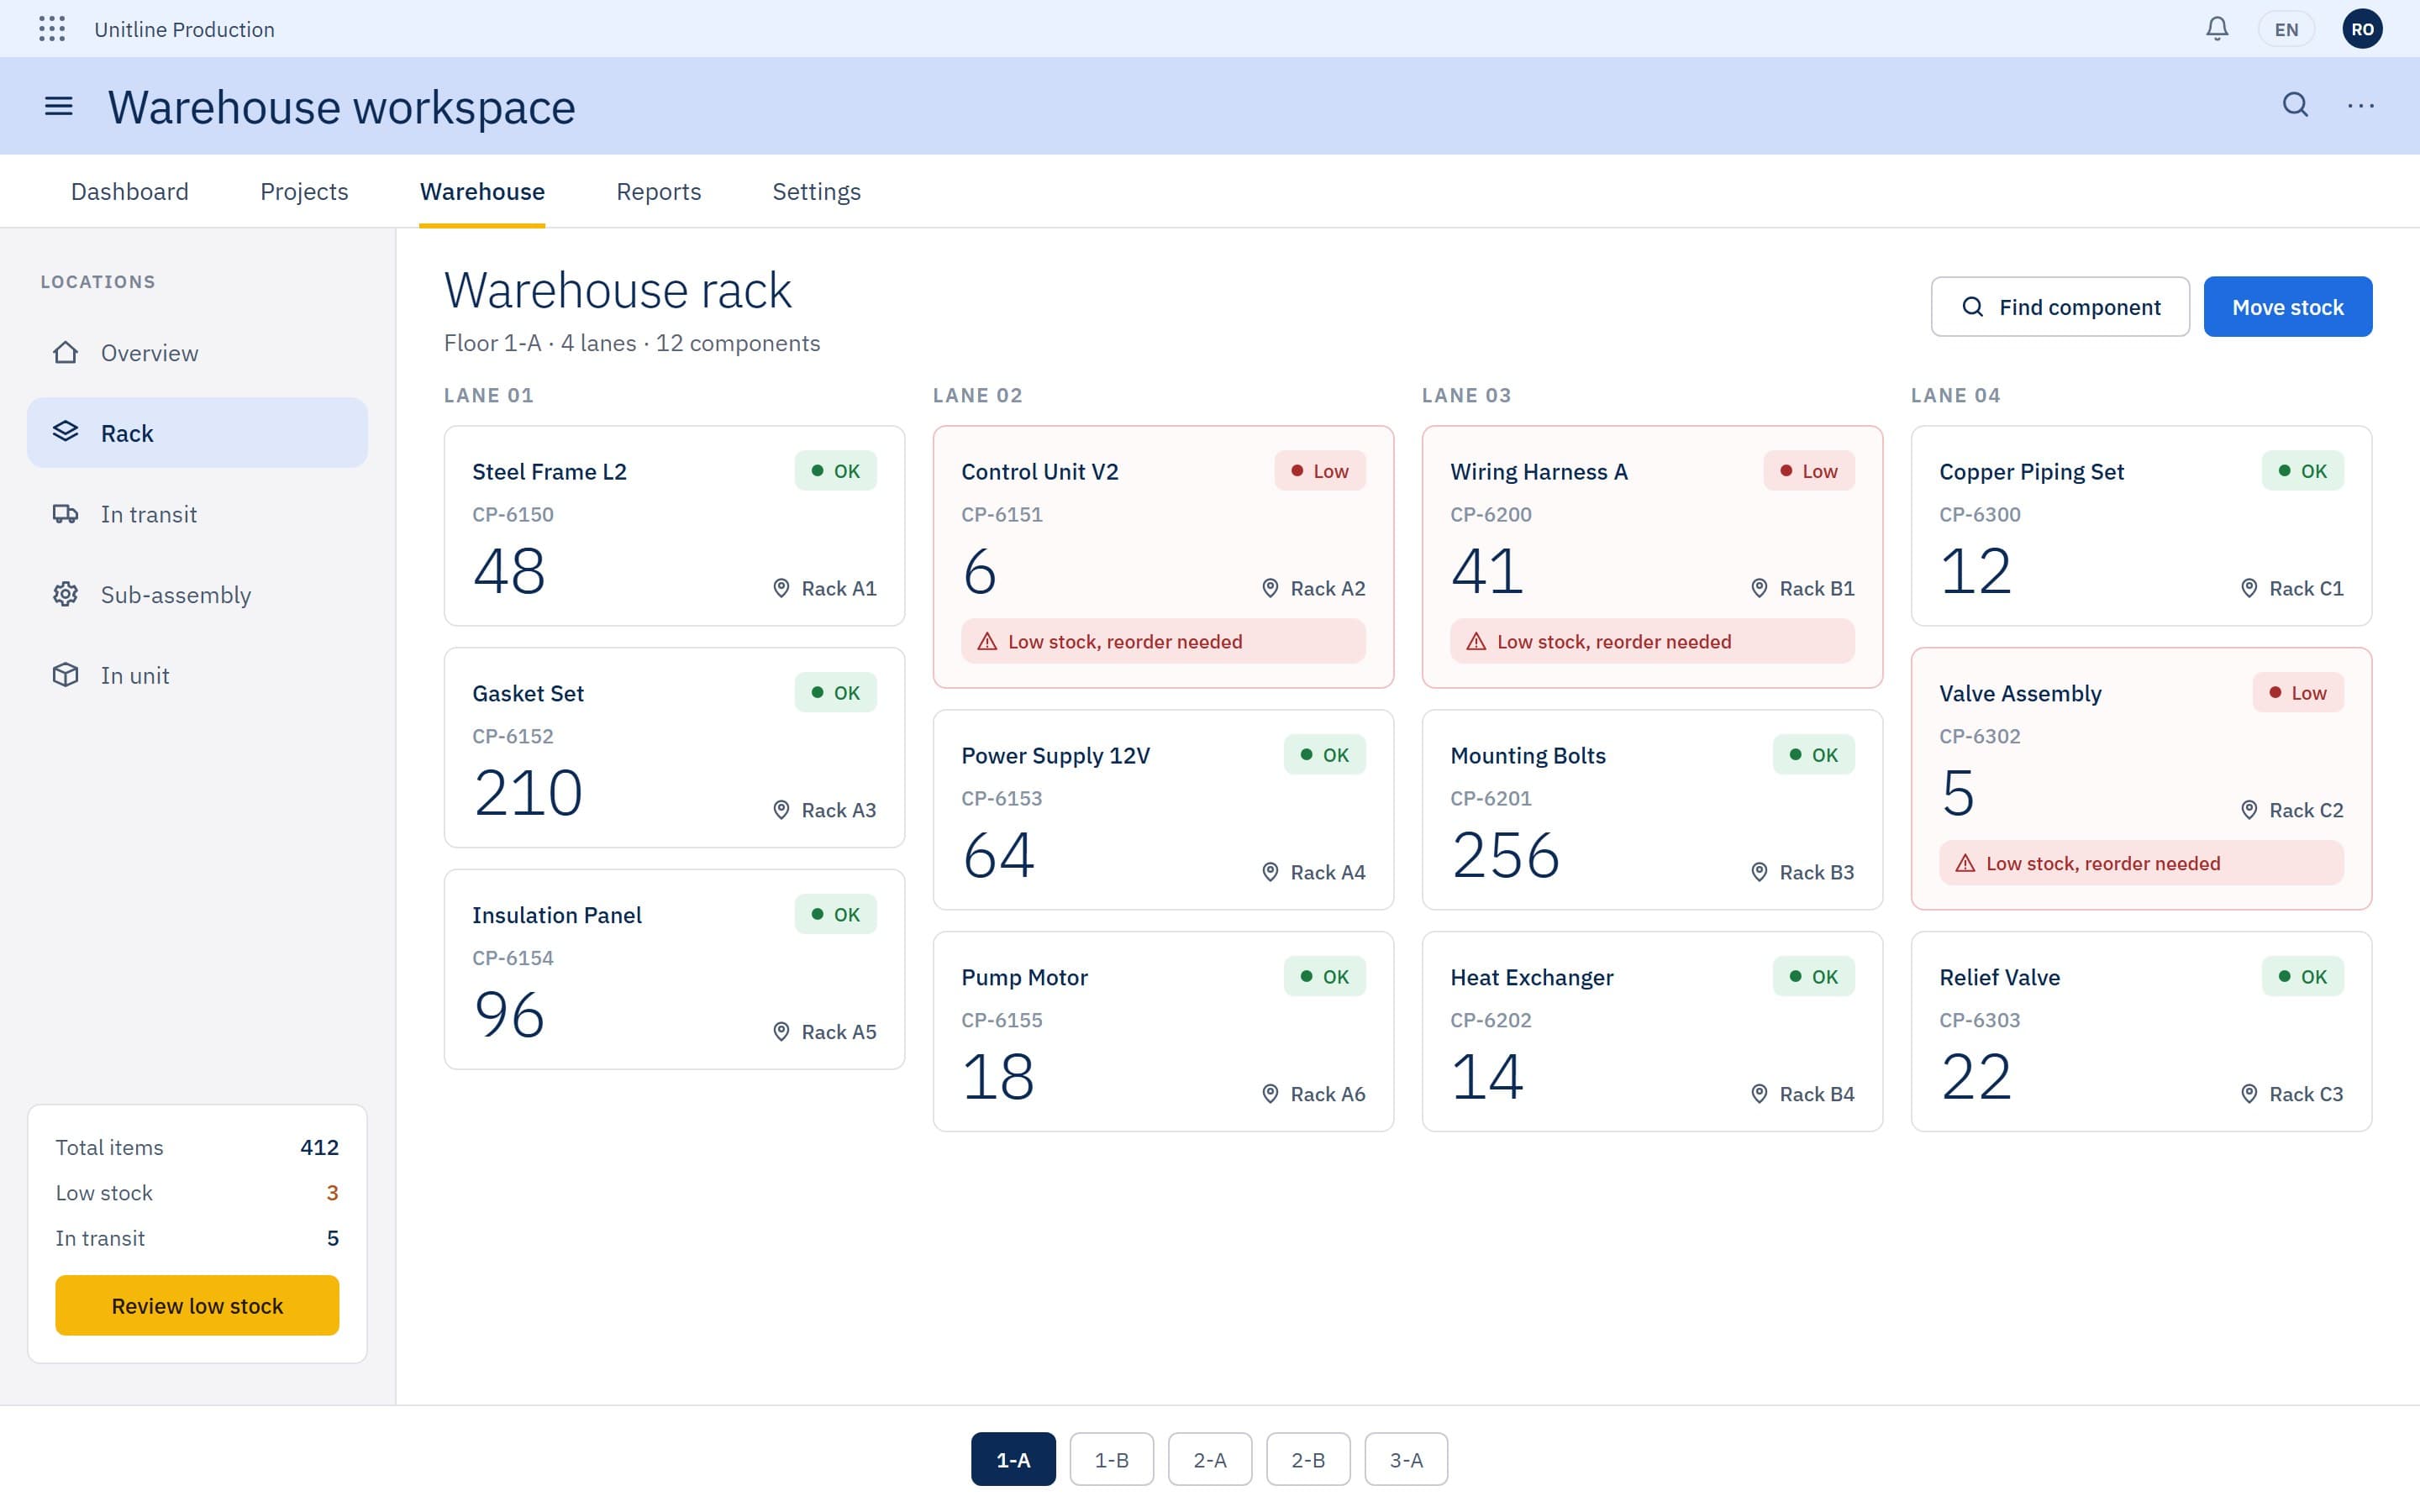Click the Pump Motor card title
The image size is (2420, 1512).
1024,977
